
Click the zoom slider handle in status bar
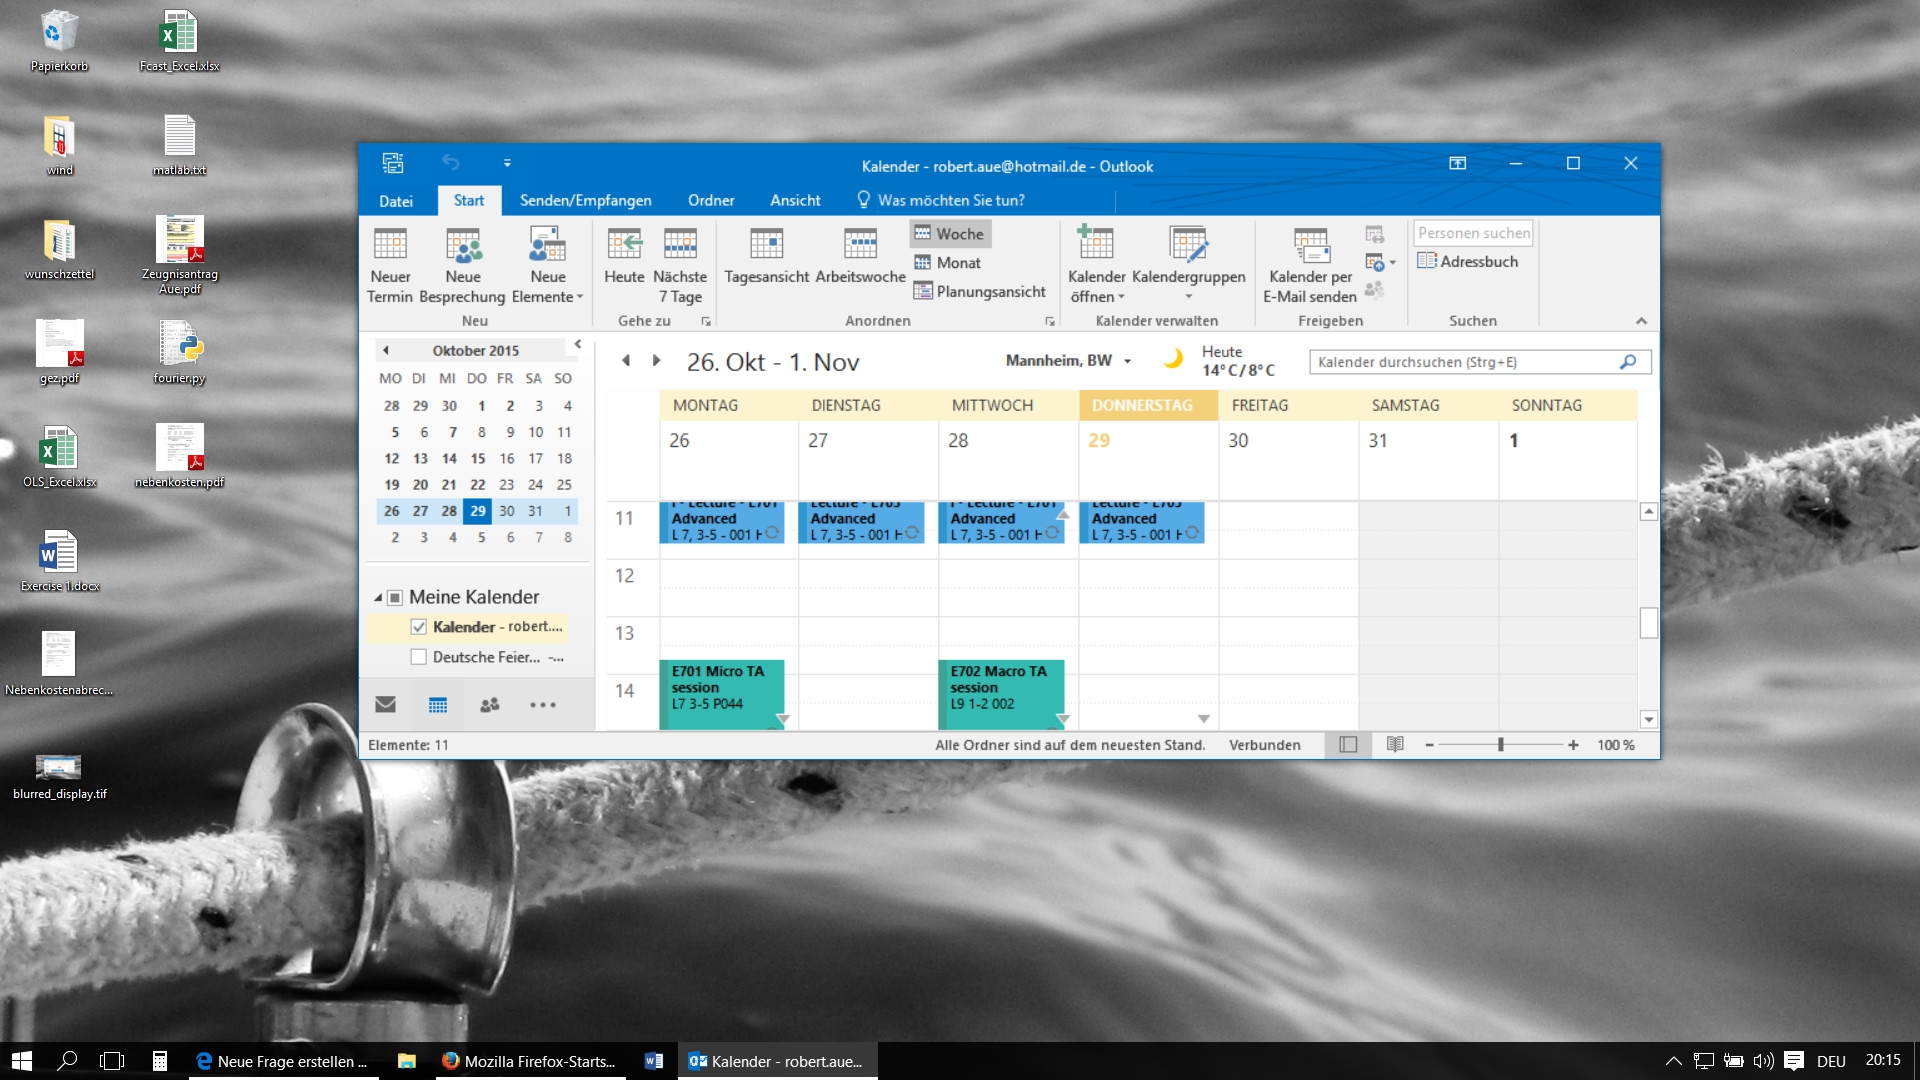pos(1501,745)
